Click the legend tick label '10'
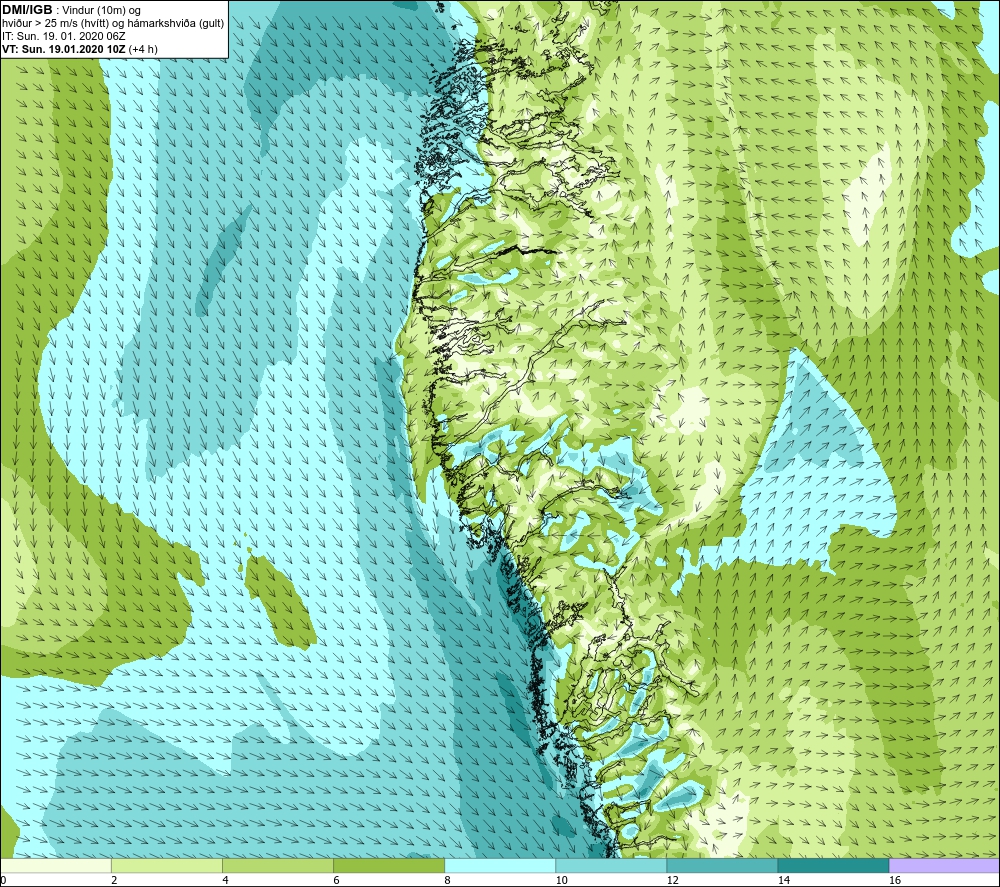 (561, 880)
